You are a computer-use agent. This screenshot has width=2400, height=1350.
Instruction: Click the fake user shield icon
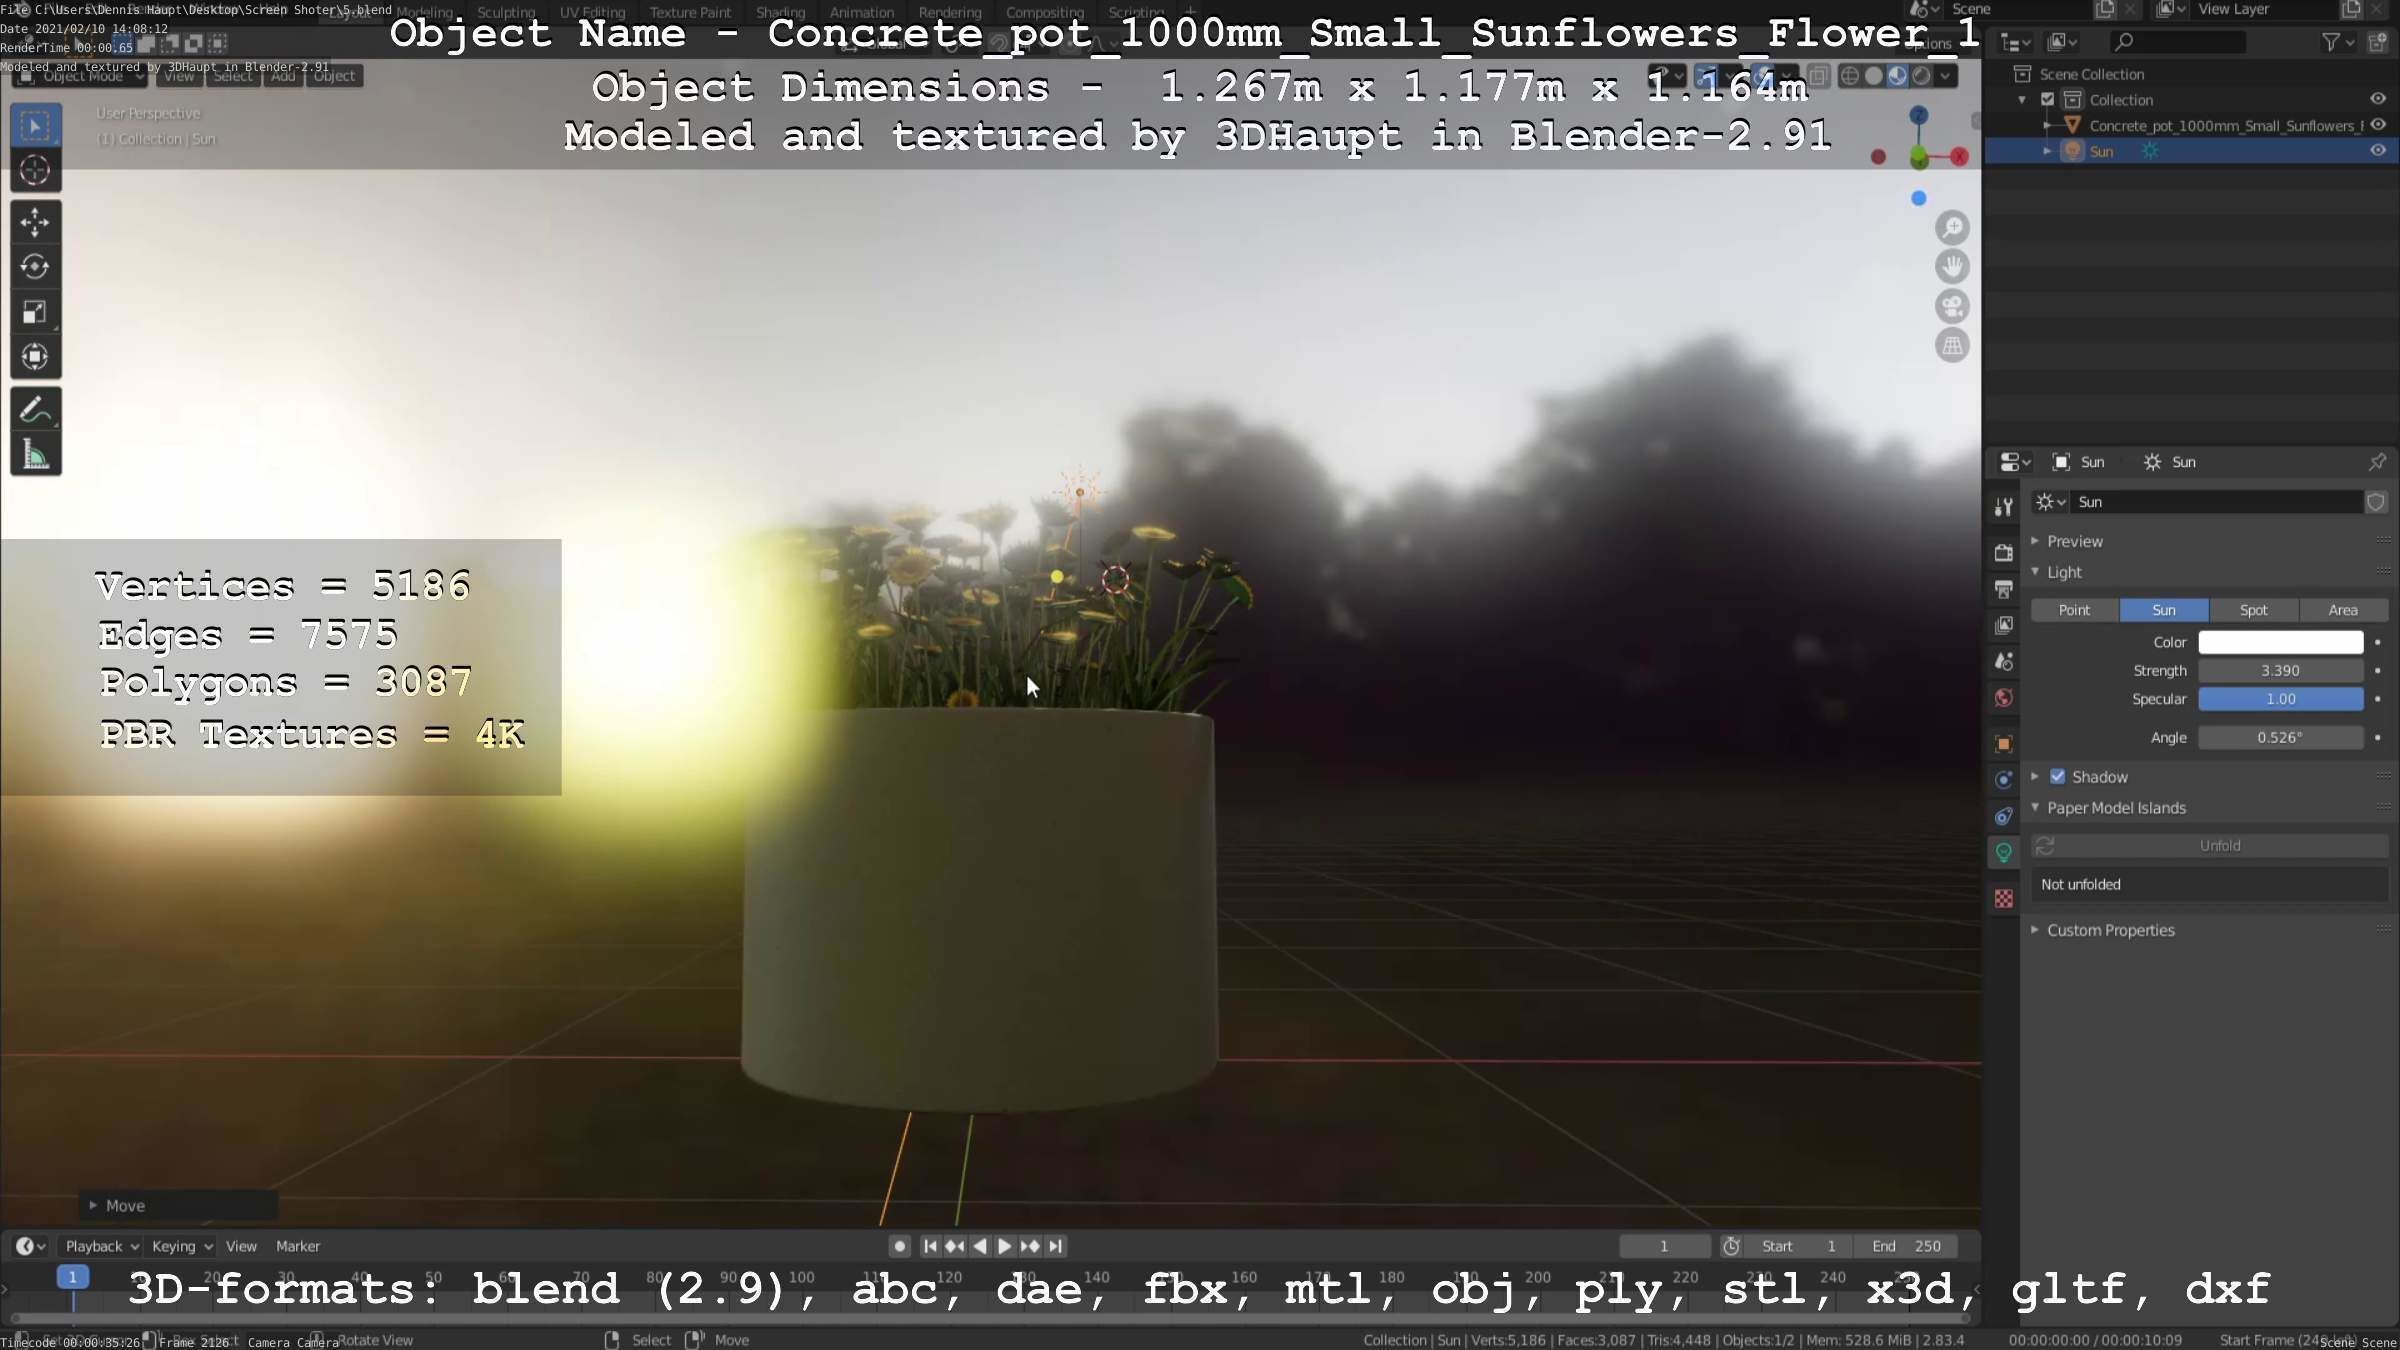click(x=2376, y=502)
